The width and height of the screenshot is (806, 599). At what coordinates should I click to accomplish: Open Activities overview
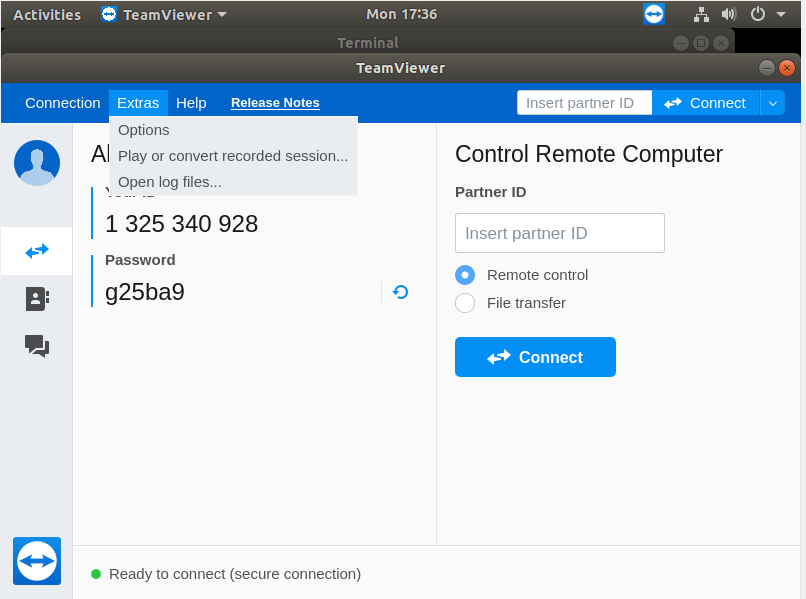tap(47, 14)
